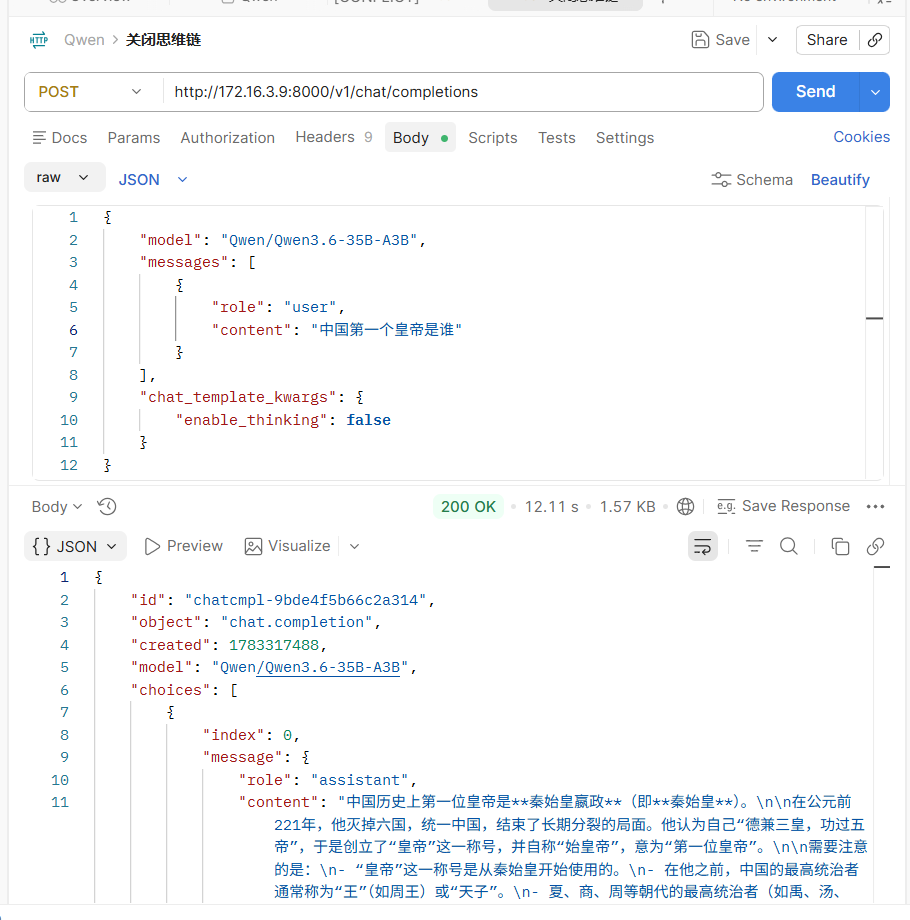This screenshot has height=920, width=910.
Task: Open the Authorization tab
Action: (227, 138)
